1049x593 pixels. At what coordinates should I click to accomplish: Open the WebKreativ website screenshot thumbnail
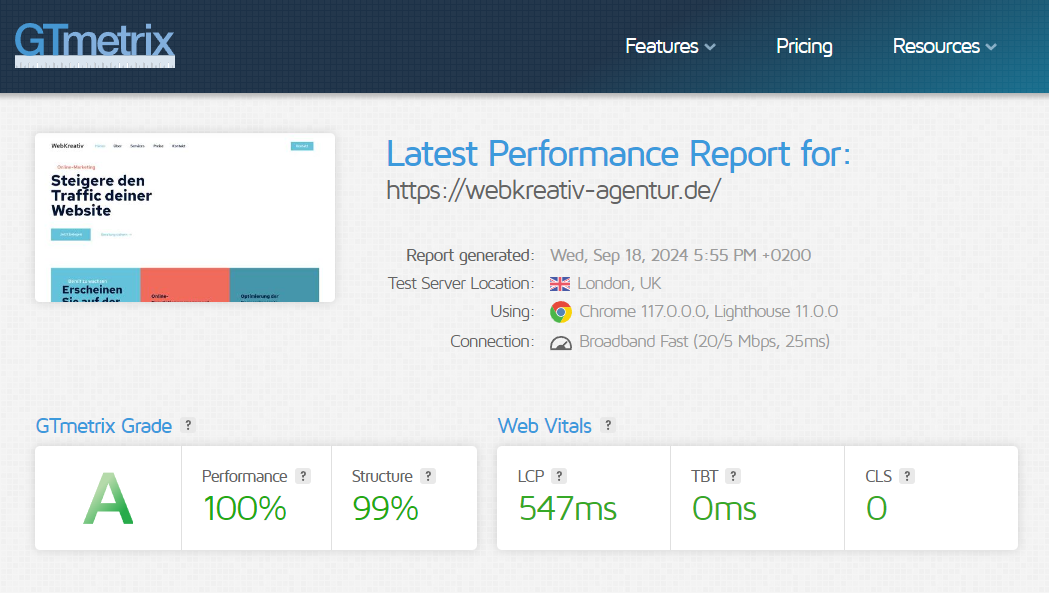point(185,218)
